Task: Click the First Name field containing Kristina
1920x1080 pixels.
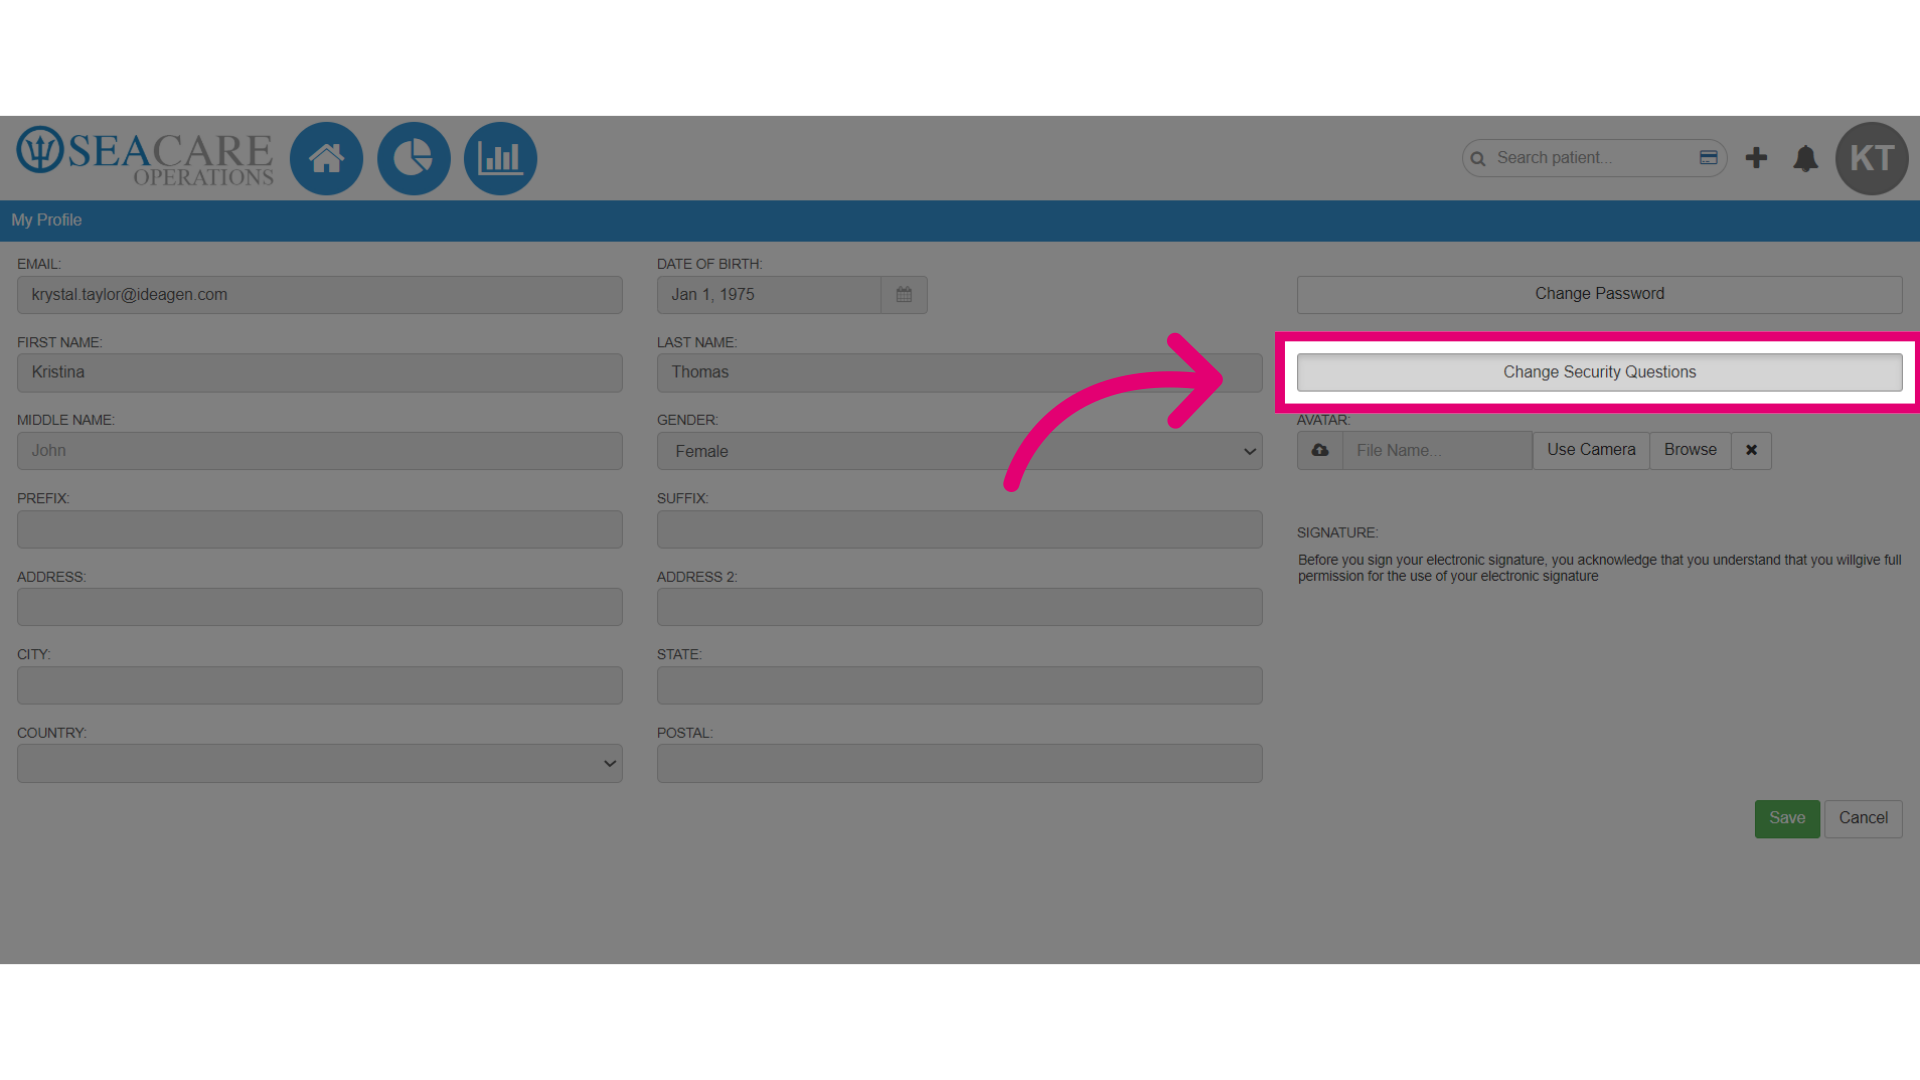Action: (320, 373)
